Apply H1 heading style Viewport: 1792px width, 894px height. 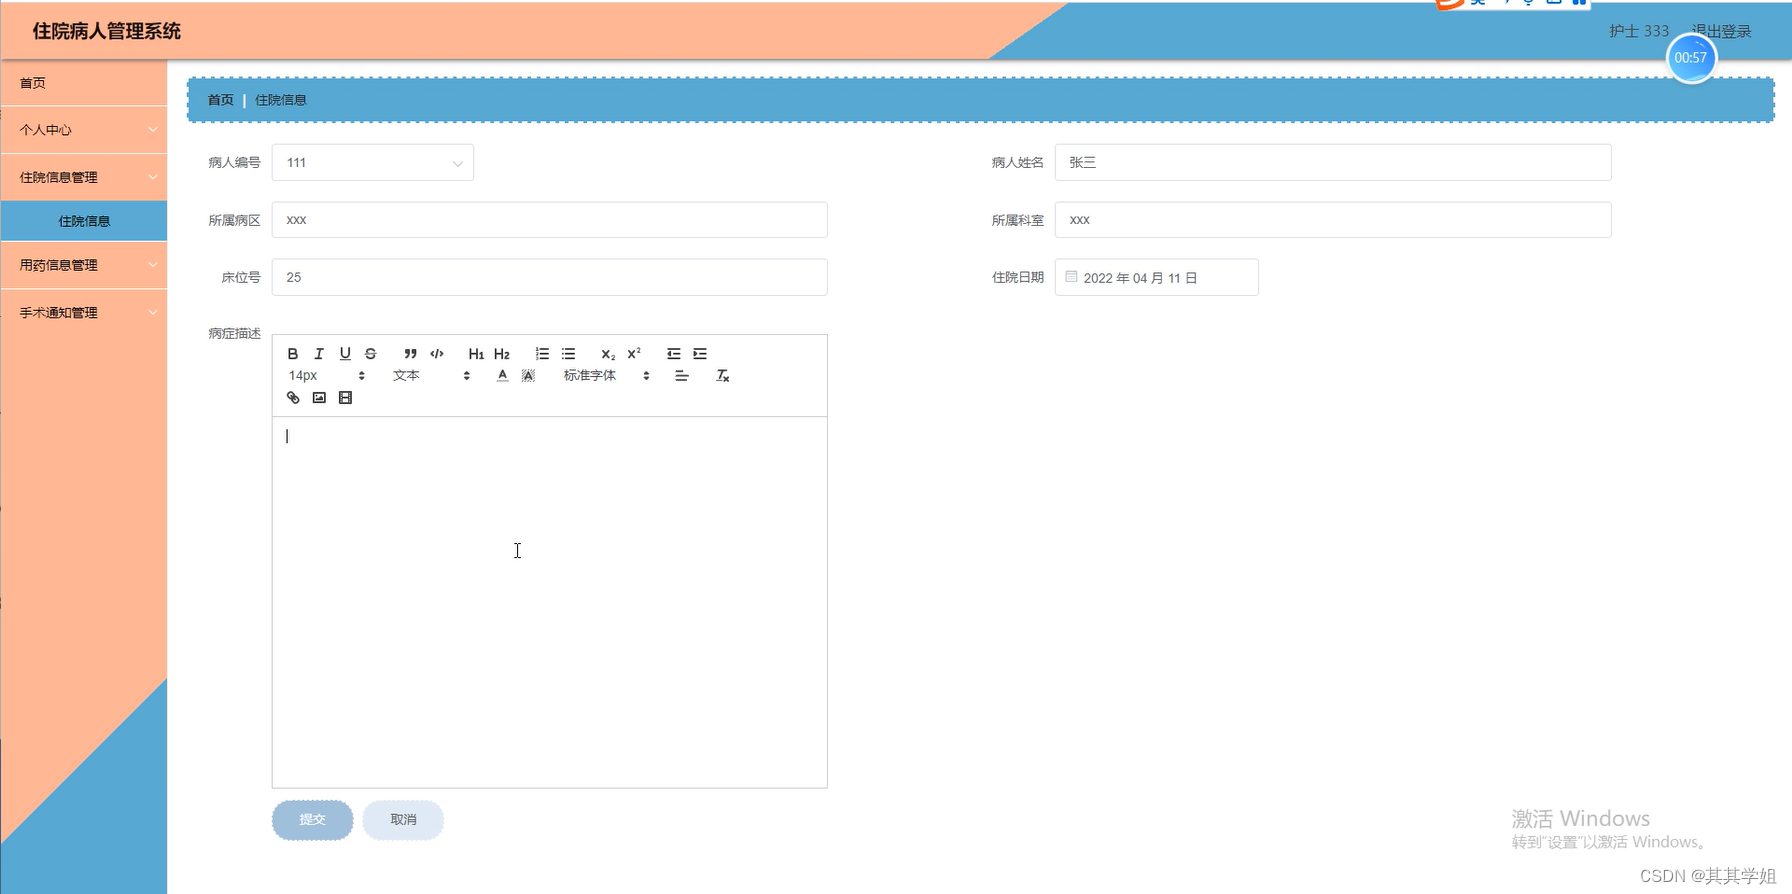[476, 354]
